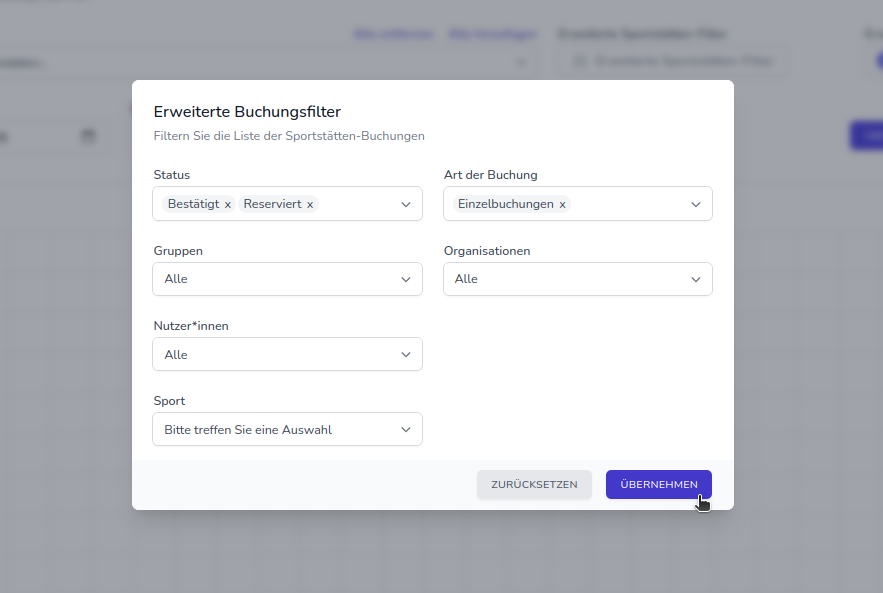Click the calendar icon behind the dialog
883x593 pixels.
click(x=88, y=136)
